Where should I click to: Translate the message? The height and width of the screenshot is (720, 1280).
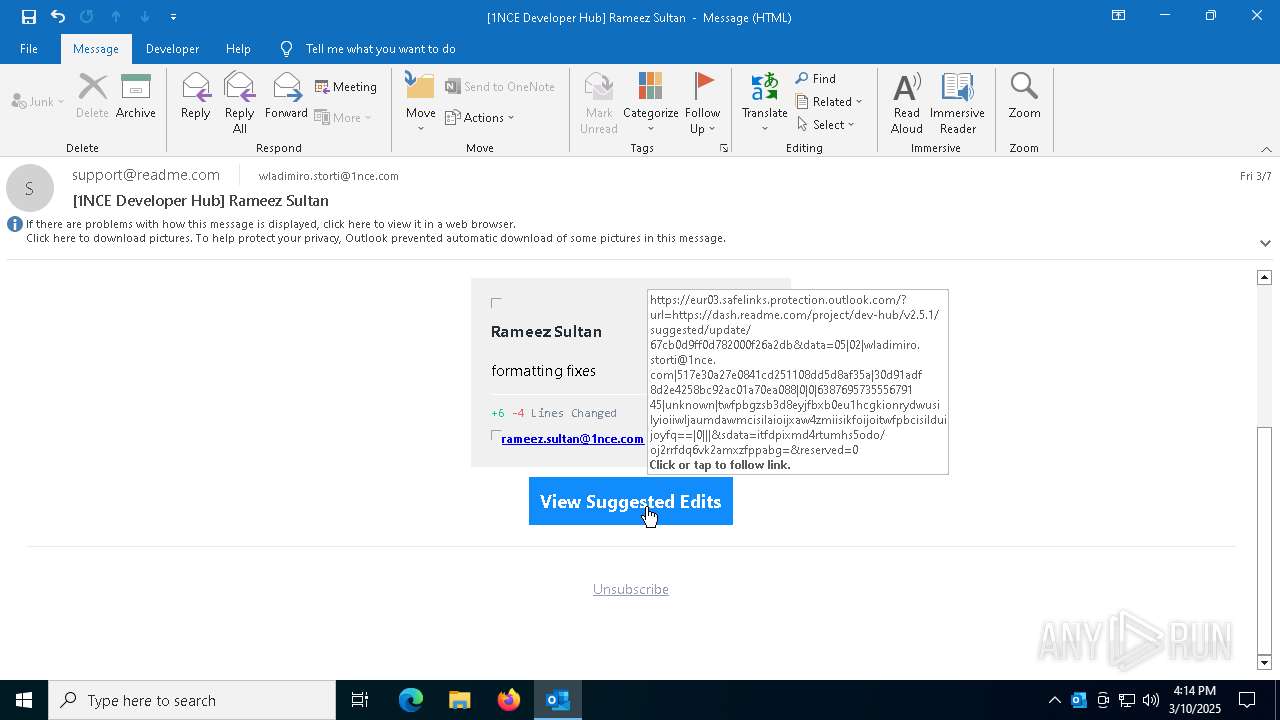click(765, 102)
